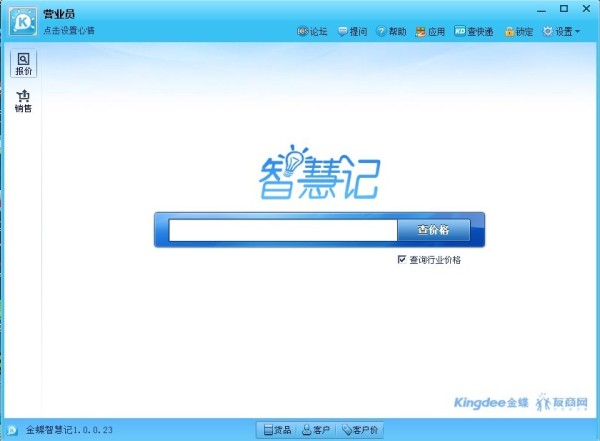Click the Kingdee app avatar logo
Viewport: 600px width, 441px height.
(23, 21)
